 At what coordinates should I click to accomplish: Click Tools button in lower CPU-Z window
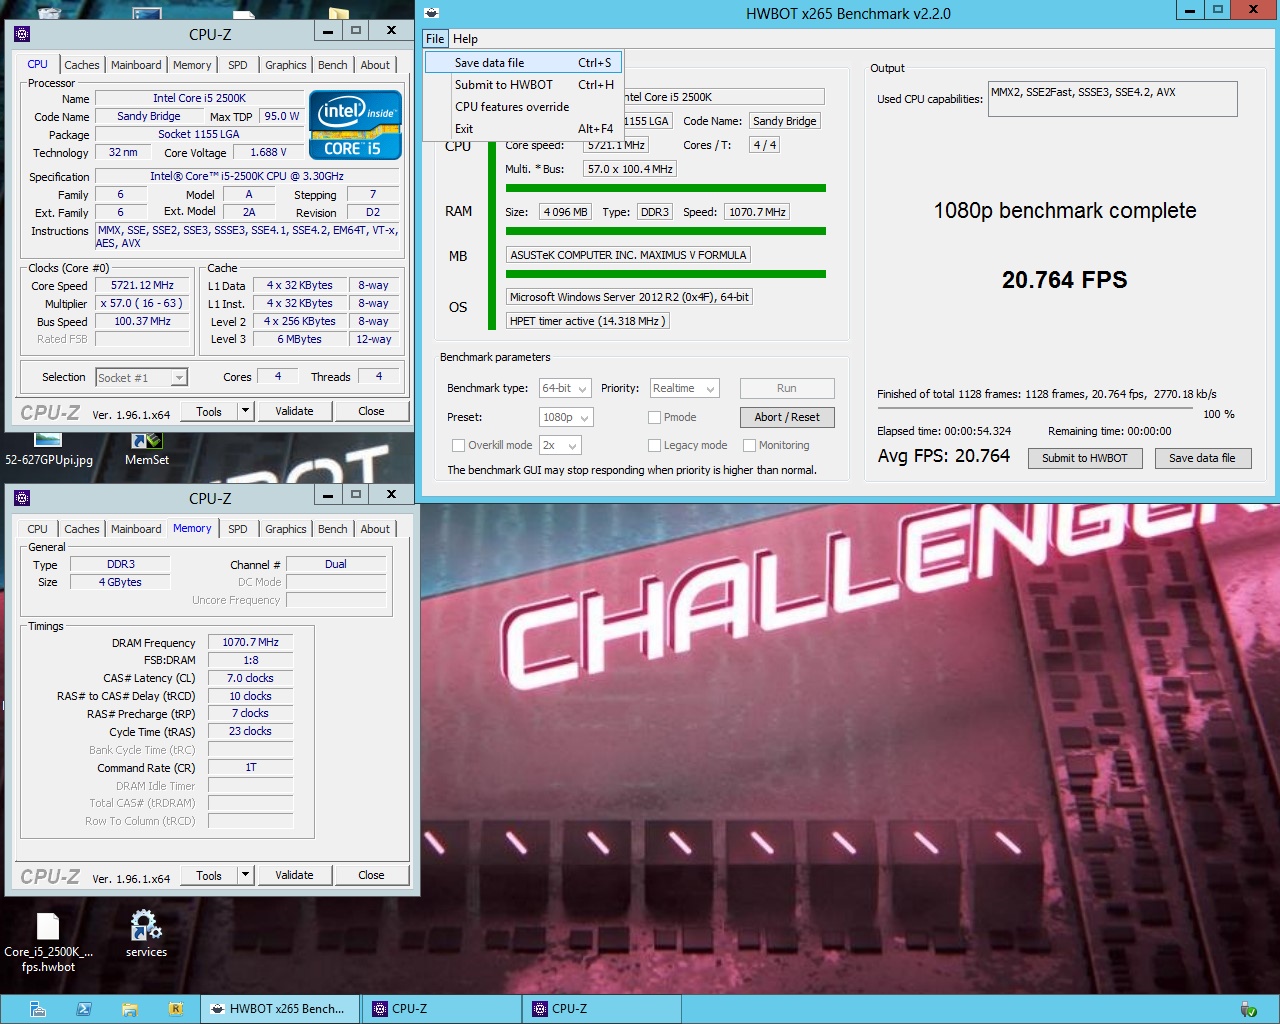pyautogui.click(x=209, y=875)
